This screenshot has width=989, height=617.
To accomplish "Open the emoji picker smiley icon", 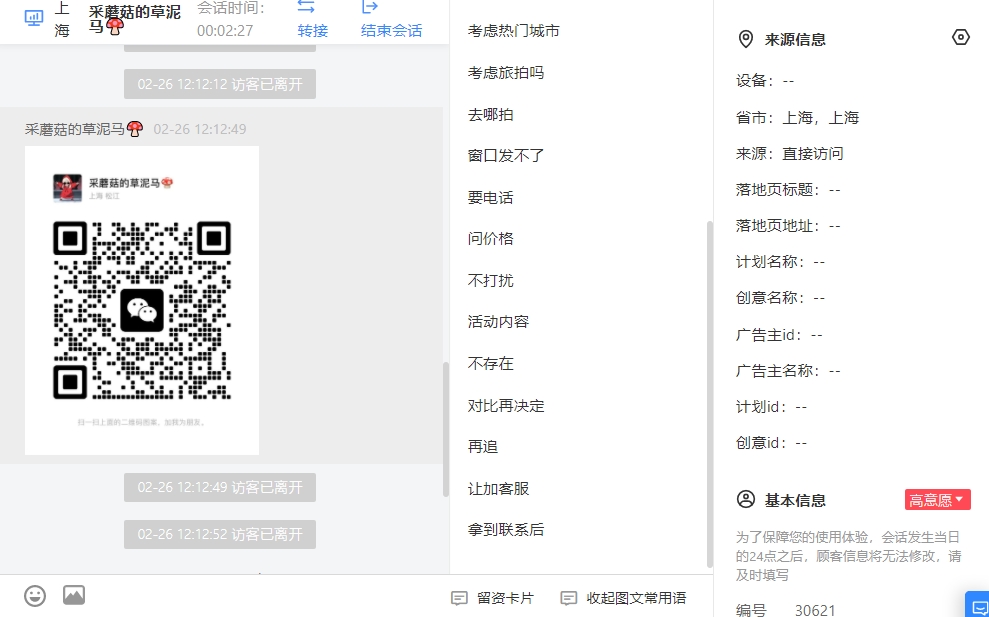I will pyautogui.click(x=35, y=596).
